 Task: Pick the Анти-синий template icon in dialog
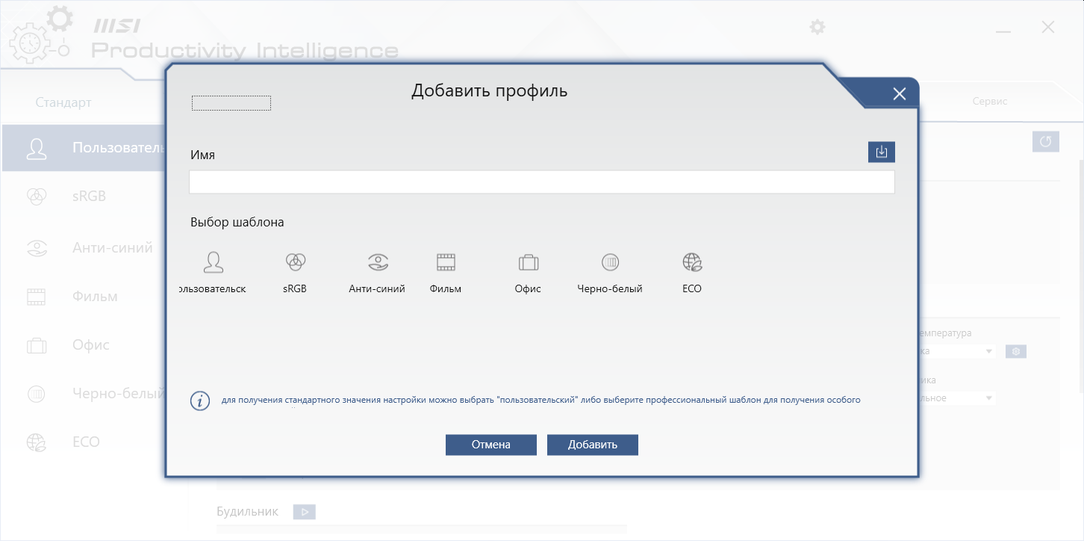pyautogui.click(x=377, y=263)
